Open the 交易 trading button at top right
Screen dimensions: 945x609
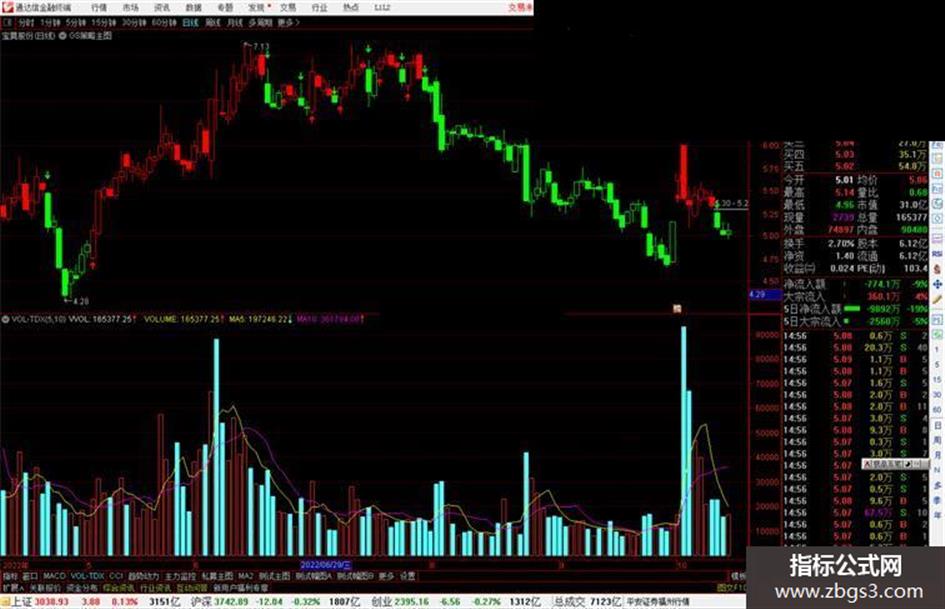[520, 7]
